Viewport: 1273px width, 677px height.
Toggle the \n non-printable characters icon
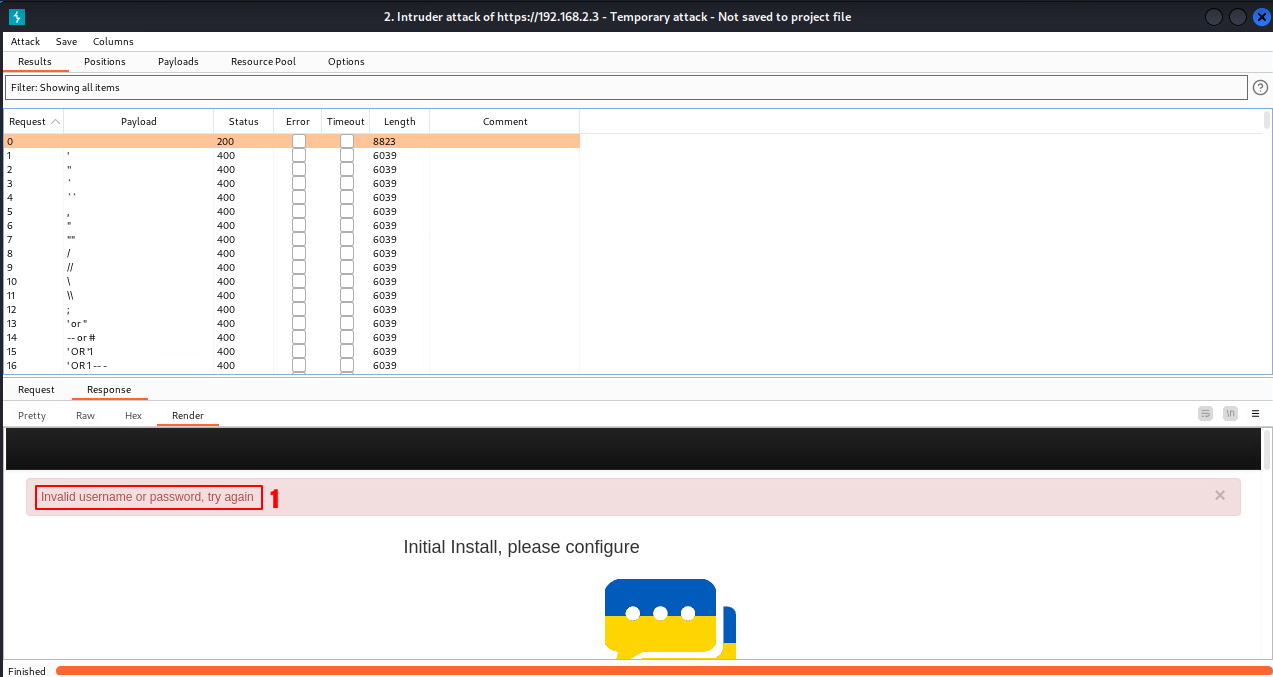(x=1231, y=414)
